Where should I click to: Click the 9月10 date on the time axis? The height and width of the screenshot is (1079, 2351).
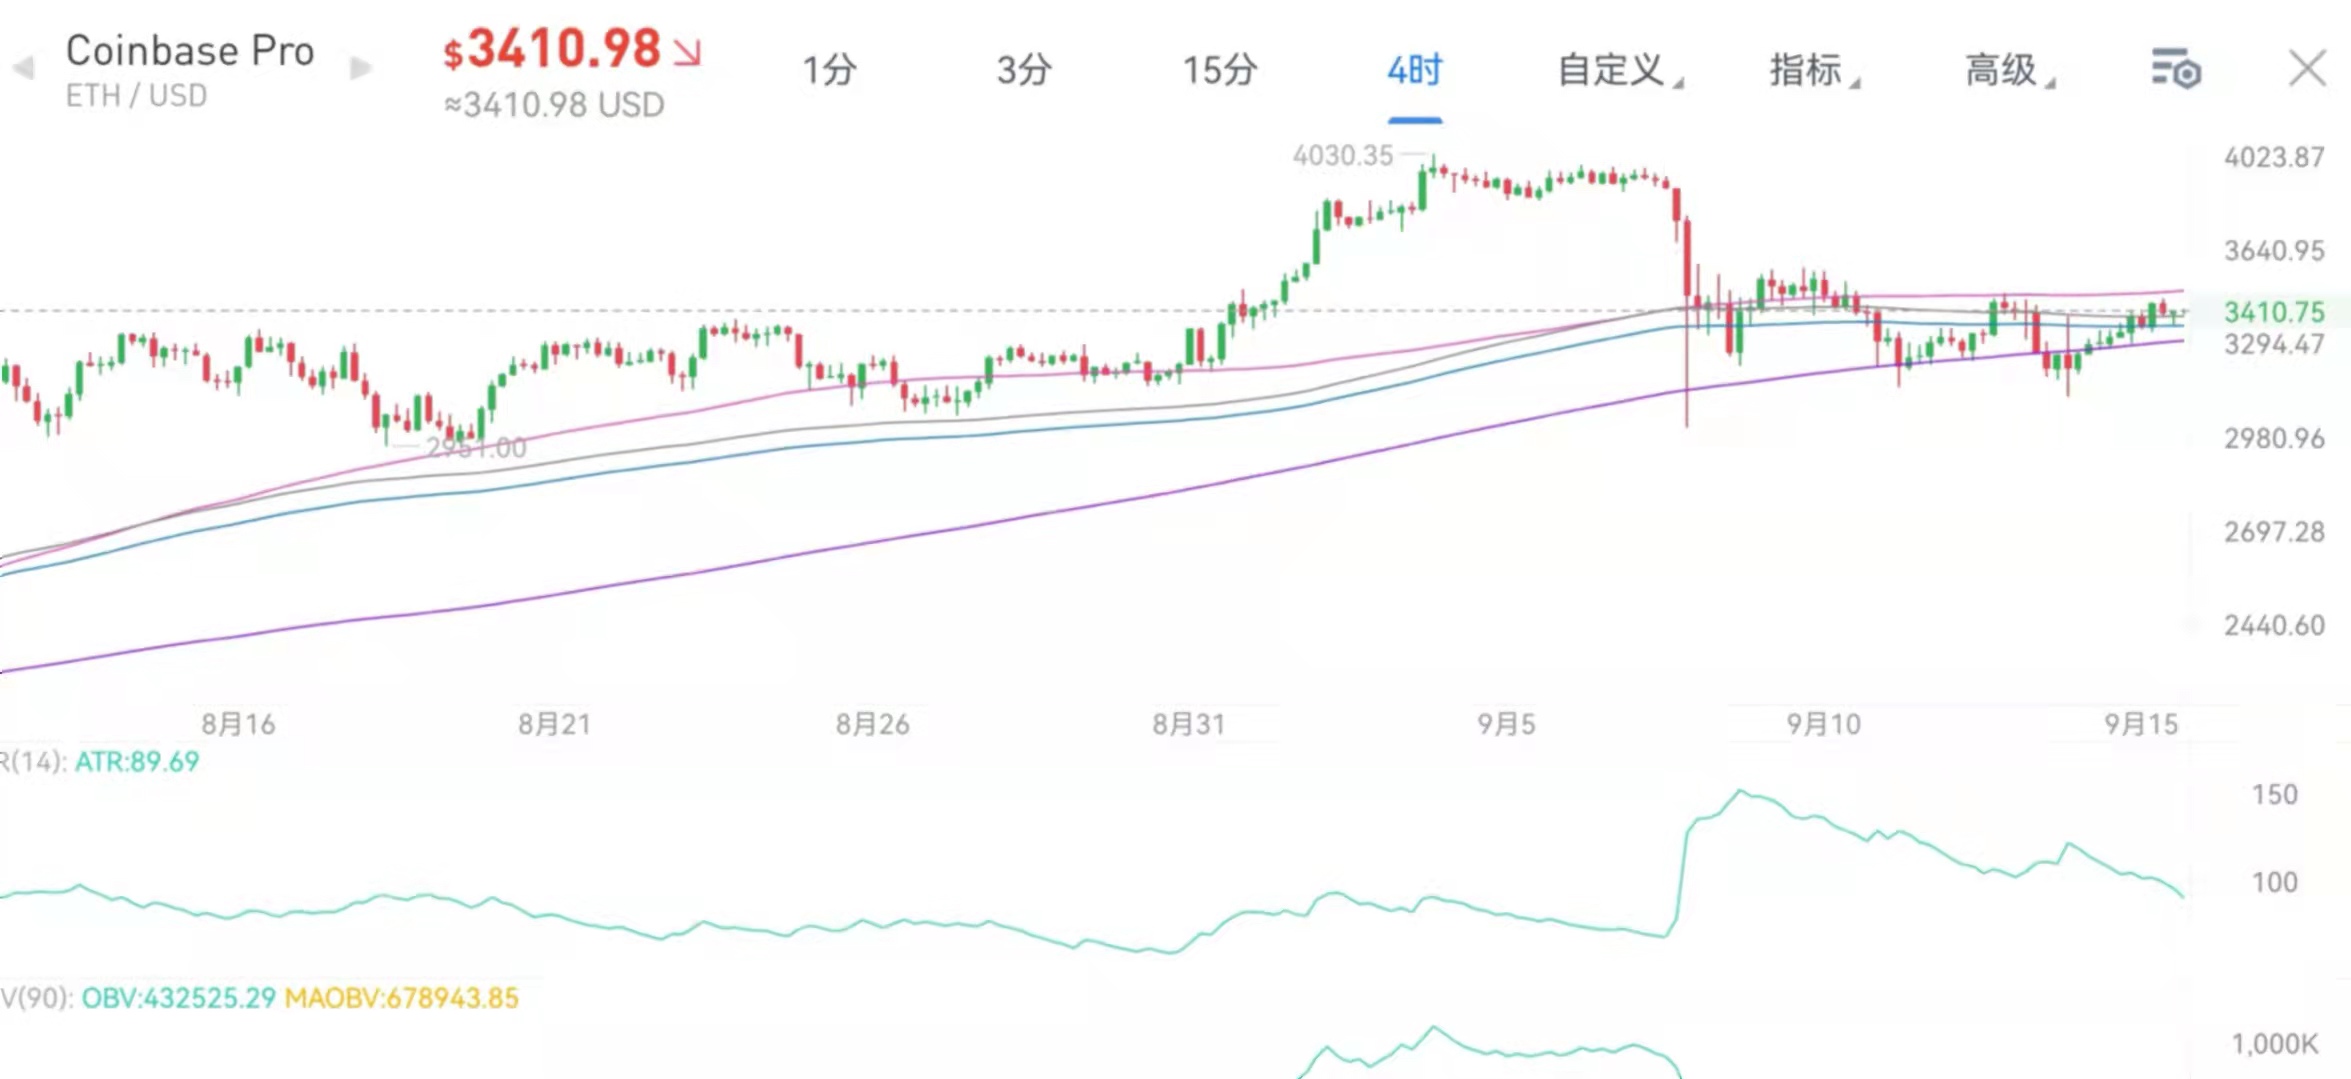point(1824,724)
